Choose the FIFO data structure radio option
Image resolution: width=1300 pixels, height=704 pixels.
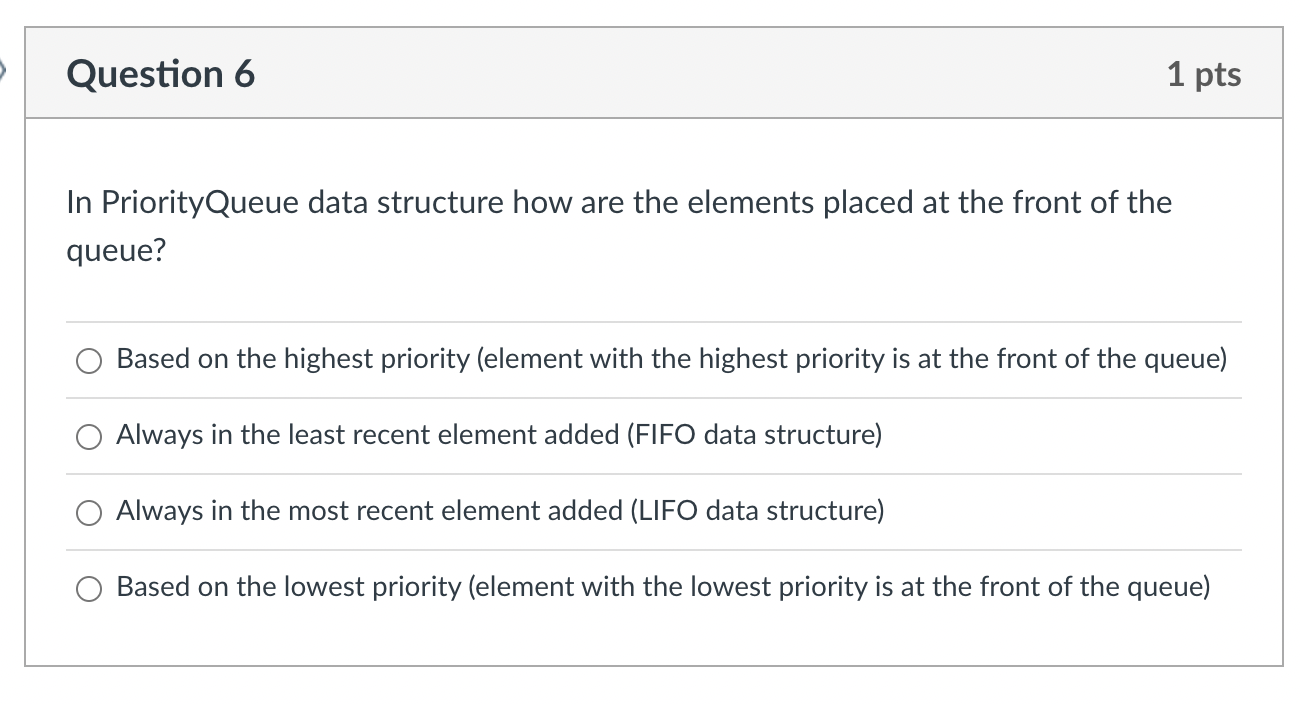[90, 437]
